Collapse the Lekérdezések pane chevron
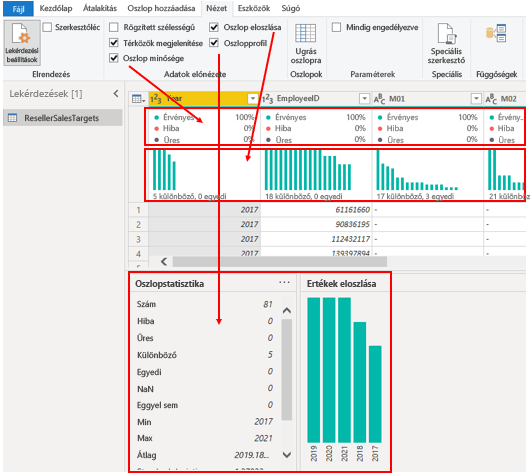This screenshot has width=530, height=476. coord(116,94)
